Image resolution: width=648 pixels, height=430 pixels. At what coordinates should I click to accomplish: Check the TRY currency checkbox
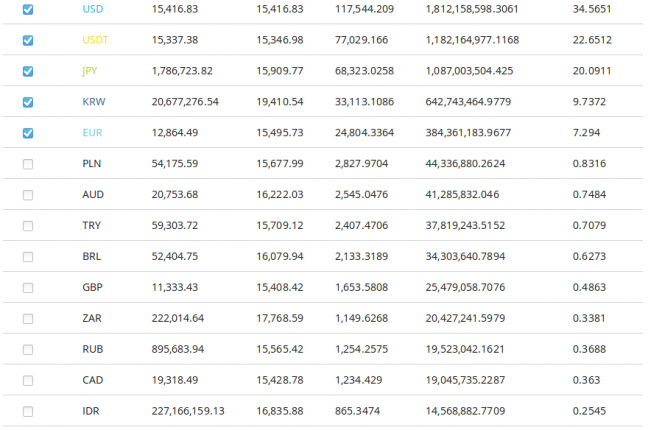pyautogui.click(x=28, y=226)
